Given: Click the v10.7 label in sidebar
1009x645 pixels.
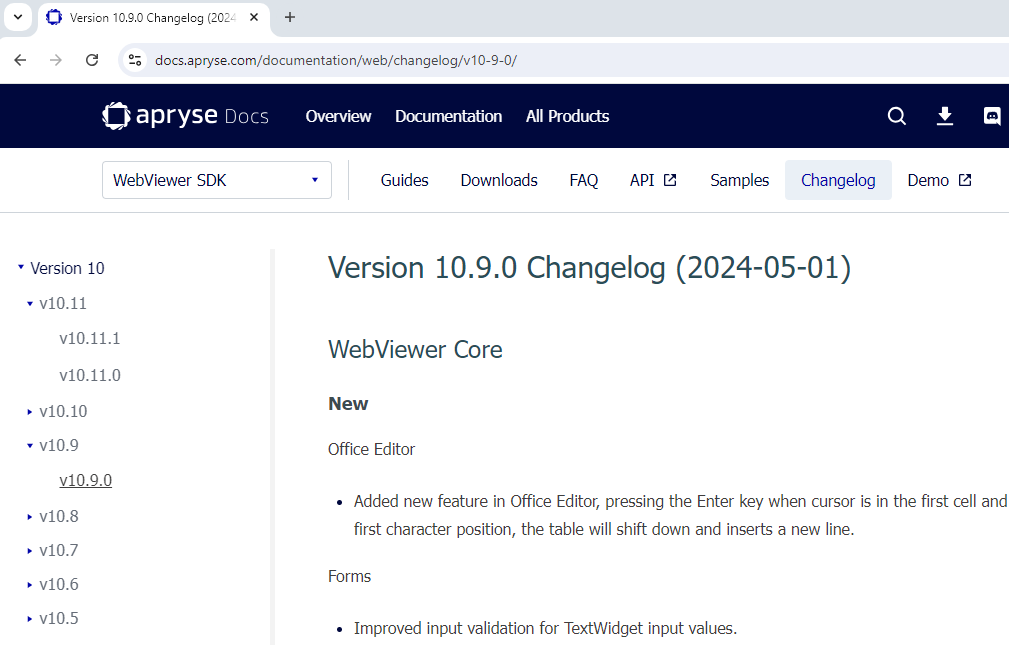Looking at the screenshot, I should [x=59, y=550].
